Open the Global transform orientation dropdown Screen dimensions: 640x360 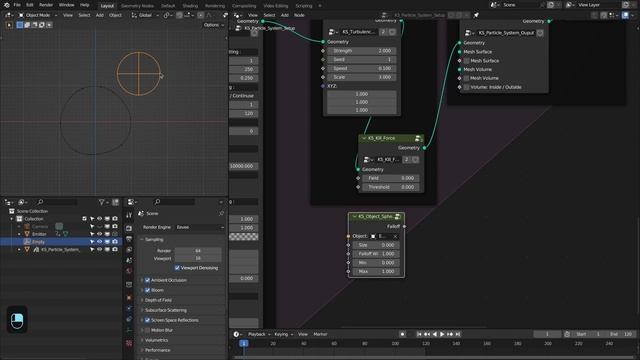[x=145, y=15]
